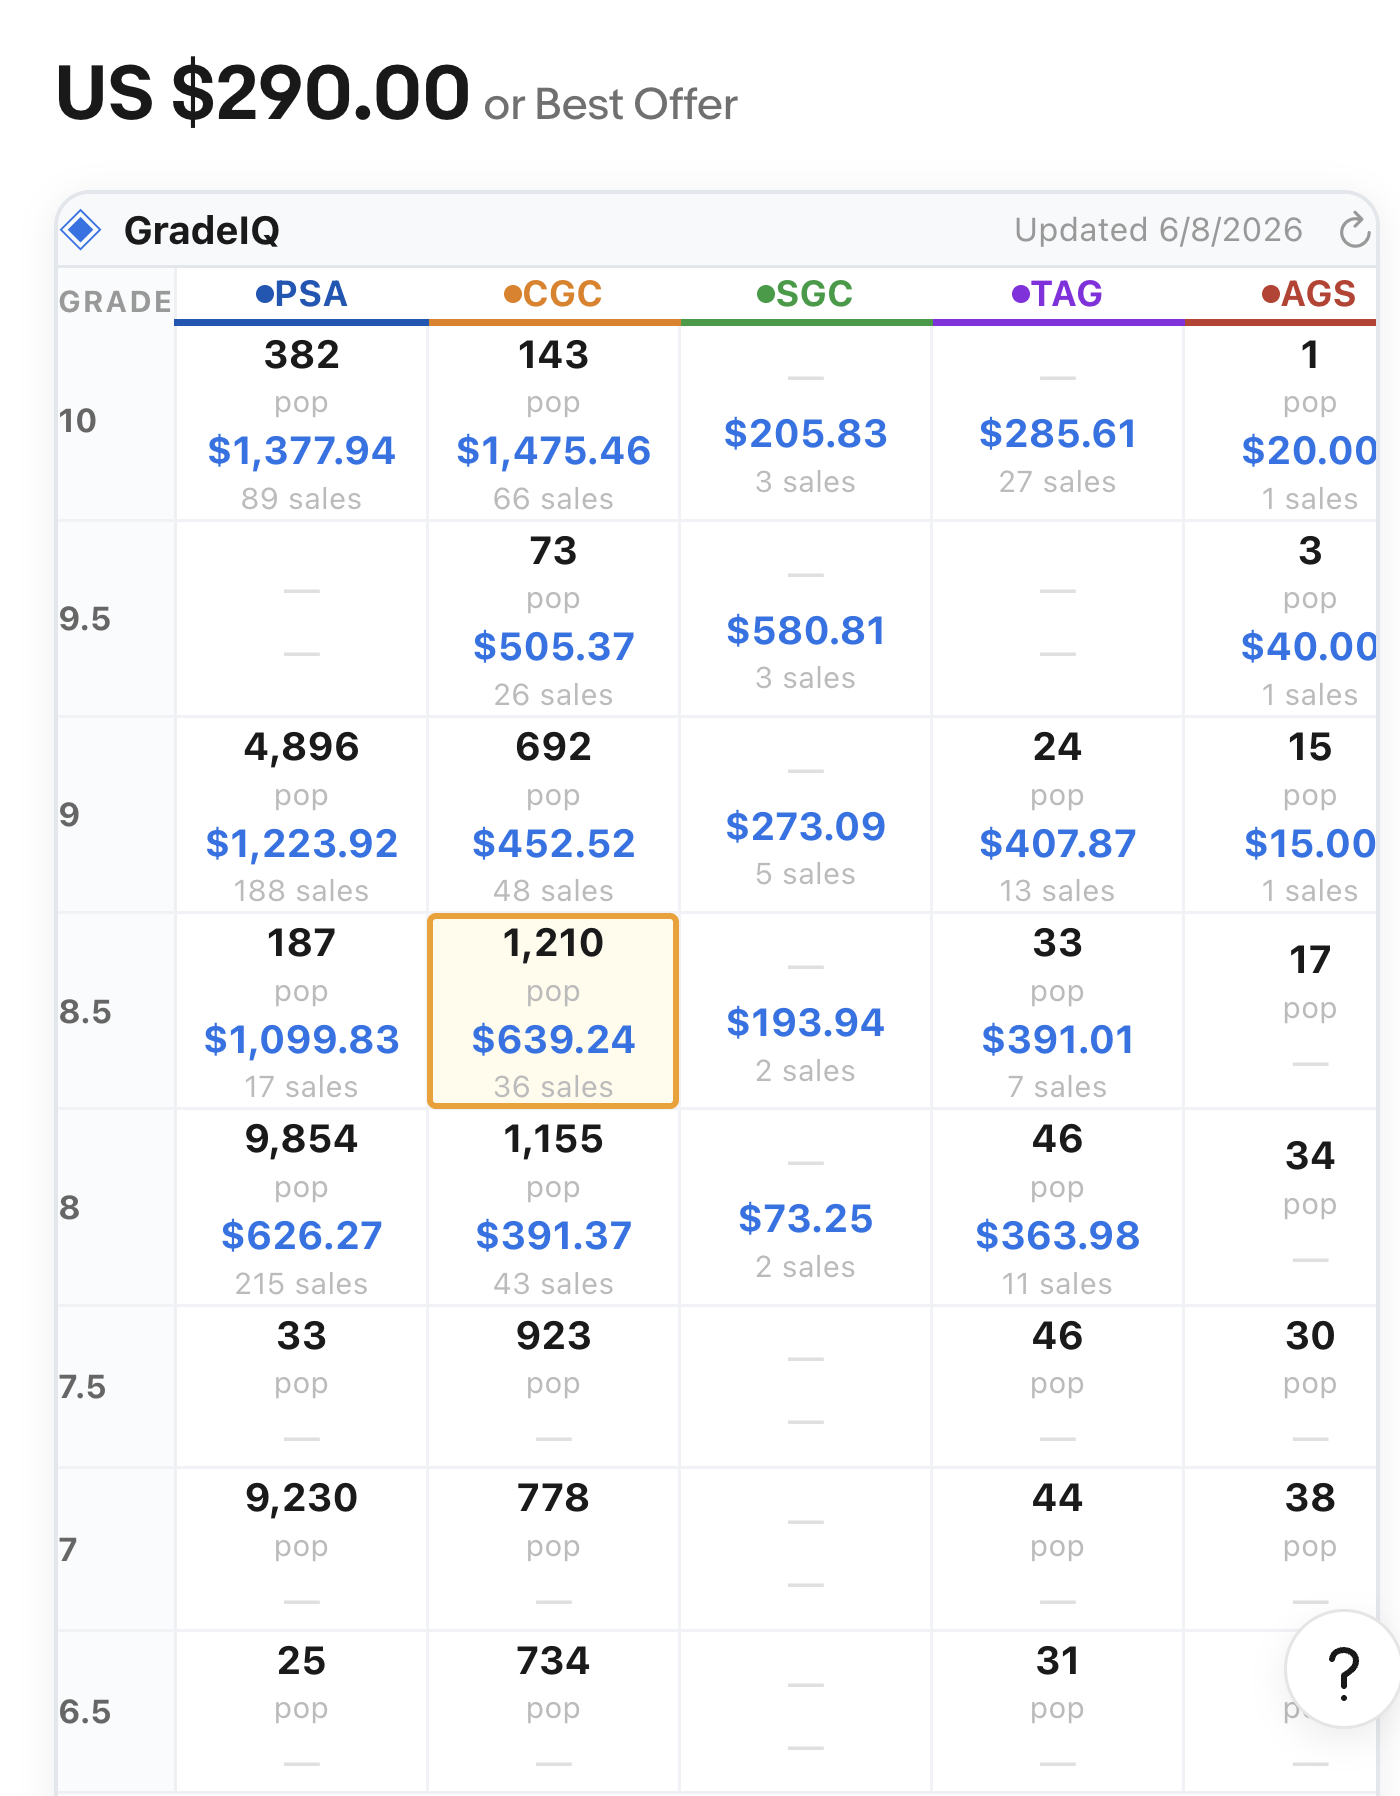The image size is (1400, 1796).
Task: Open TAG 8 price $363.98
Action: pyautogui.click(x=1057, y=1236)
